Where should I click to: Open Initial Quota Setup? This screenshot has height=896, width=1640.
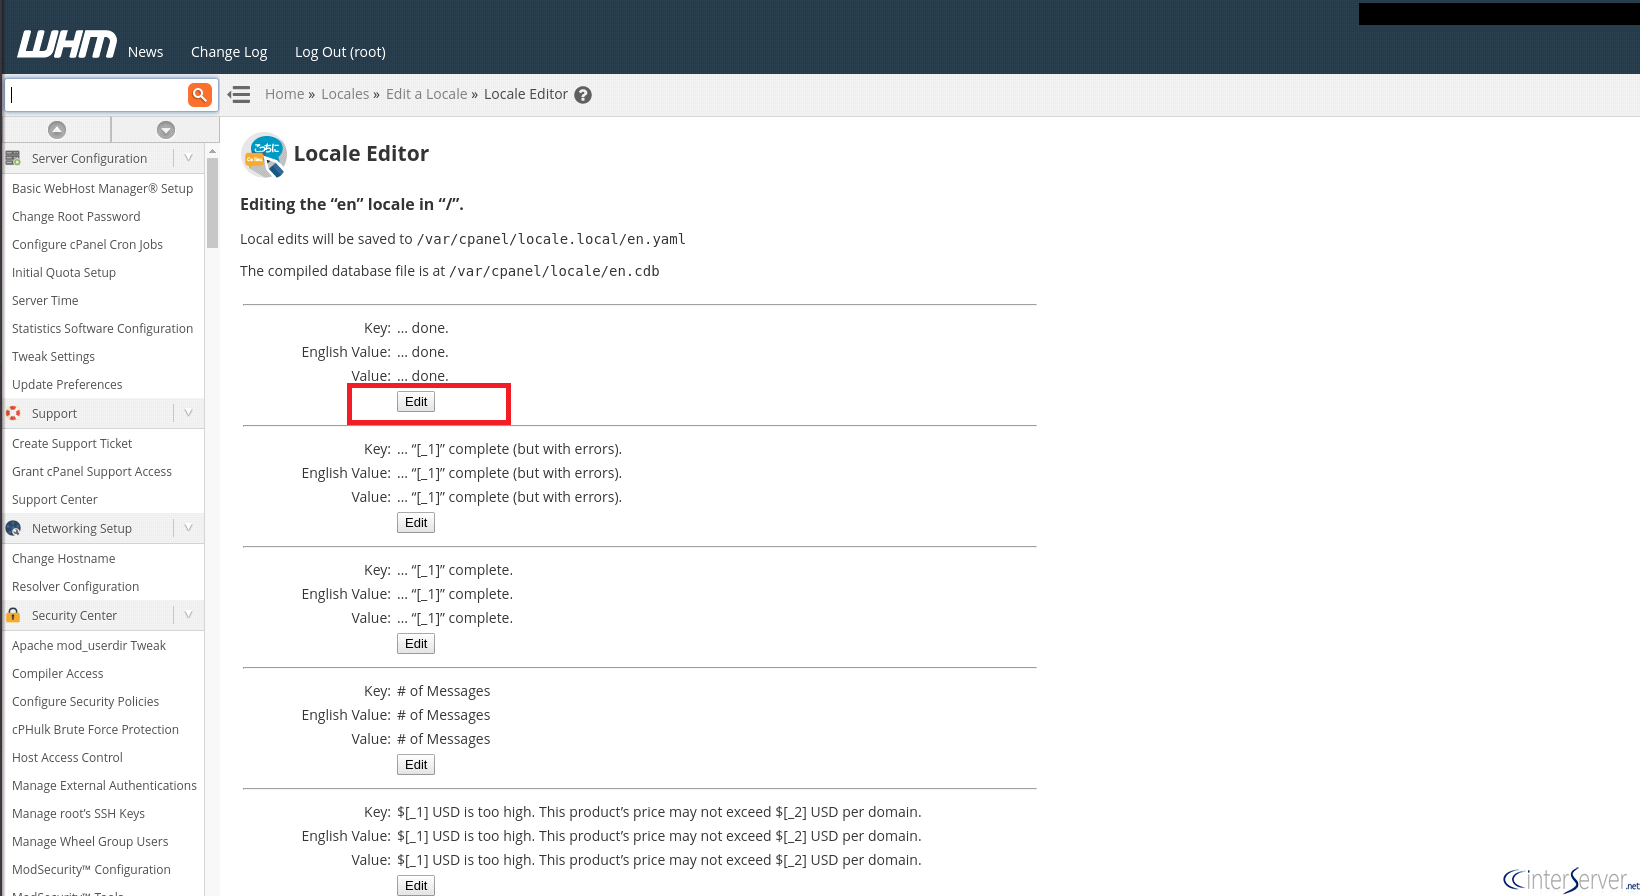(x=64, y=272)
